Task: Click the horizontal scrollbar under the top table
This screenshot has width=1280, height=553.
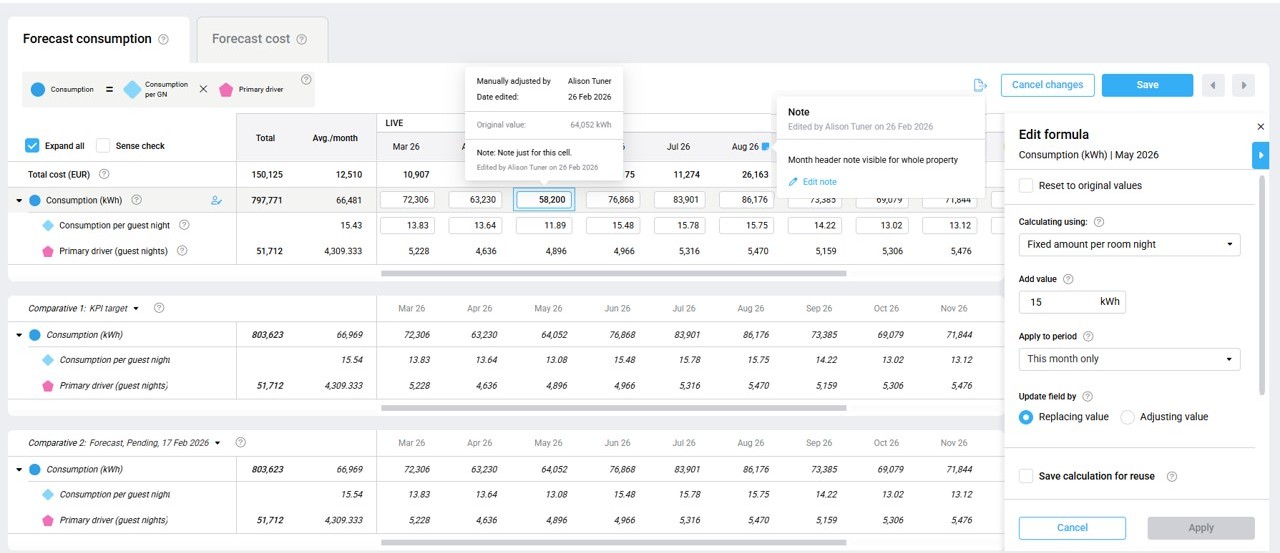Action: (x=614, y=273)
